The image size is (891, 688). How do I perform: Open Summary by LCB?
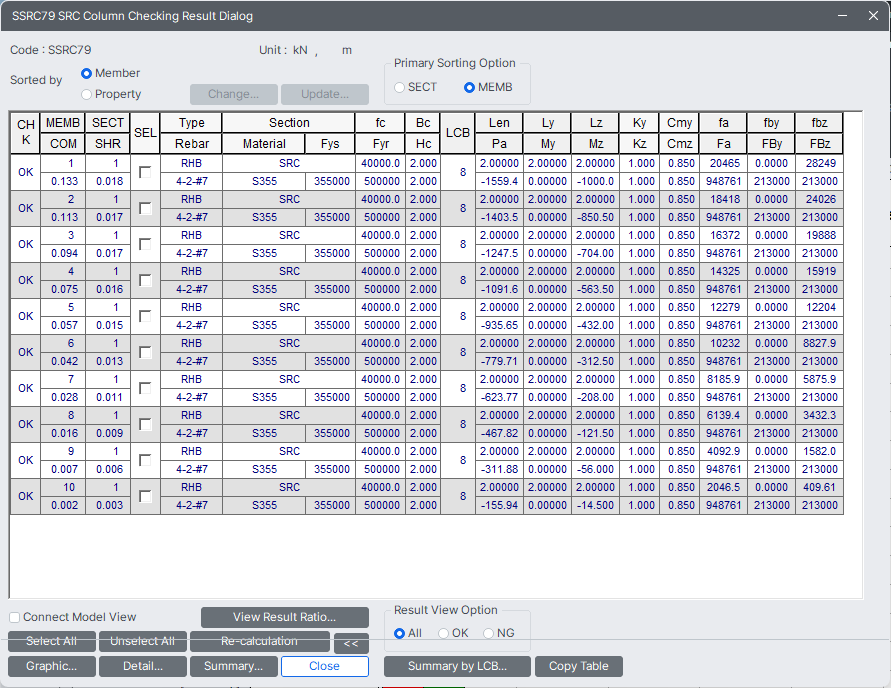(x=457, y=666)
